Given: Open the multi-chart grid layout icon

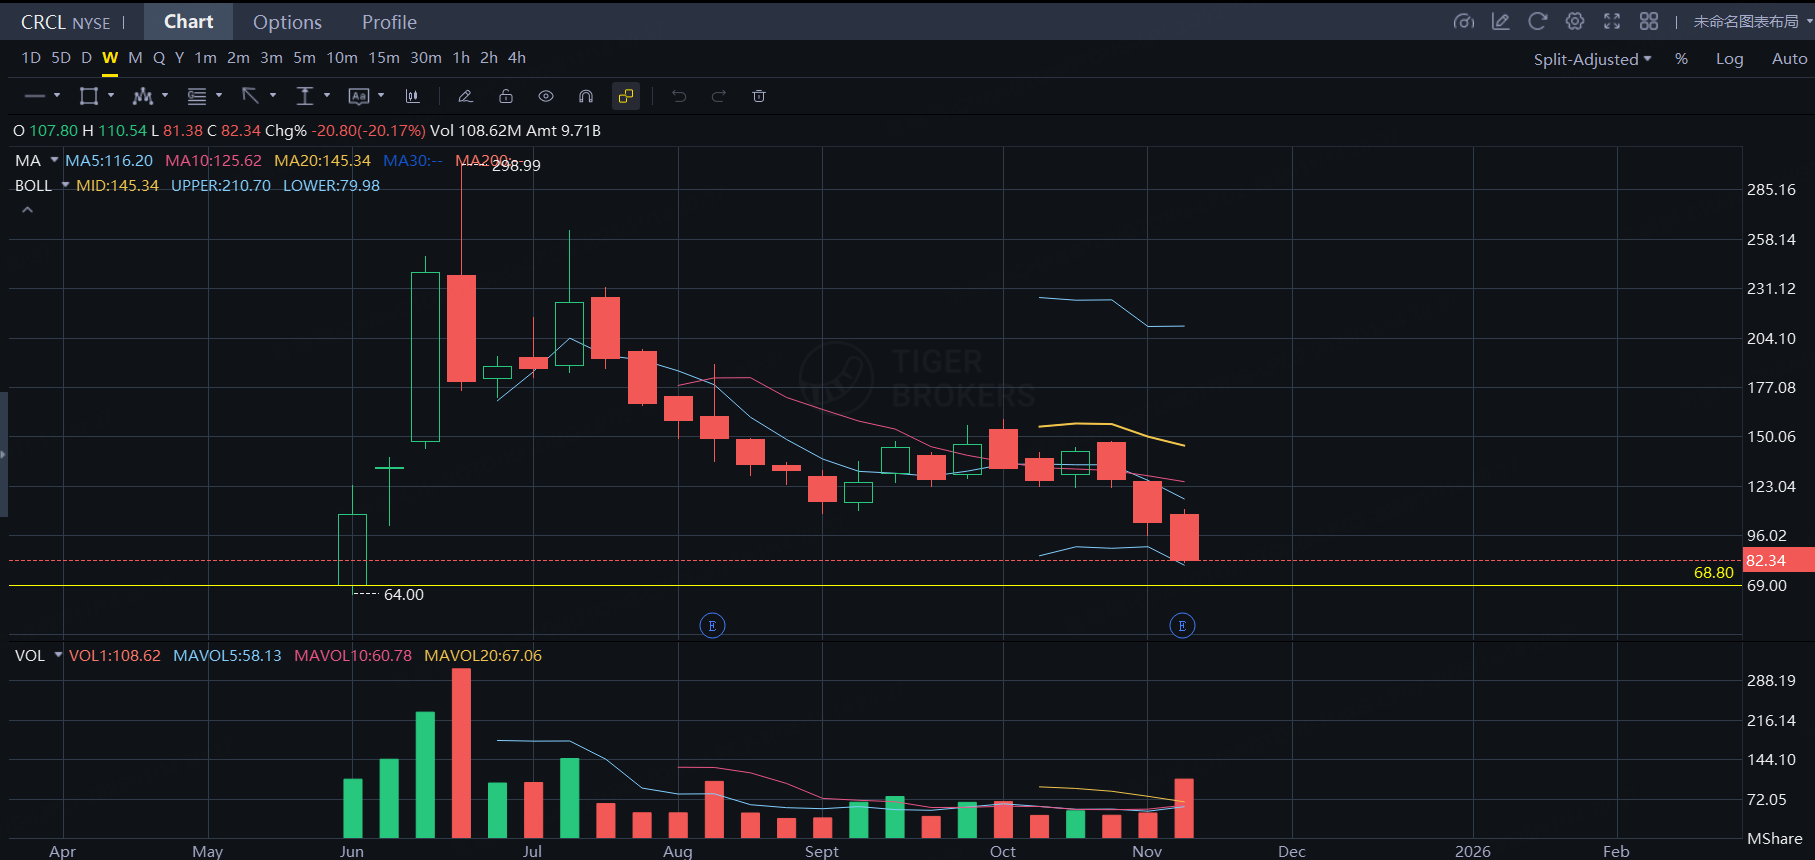Looking at the screenshot, I should coord(1649,21).
